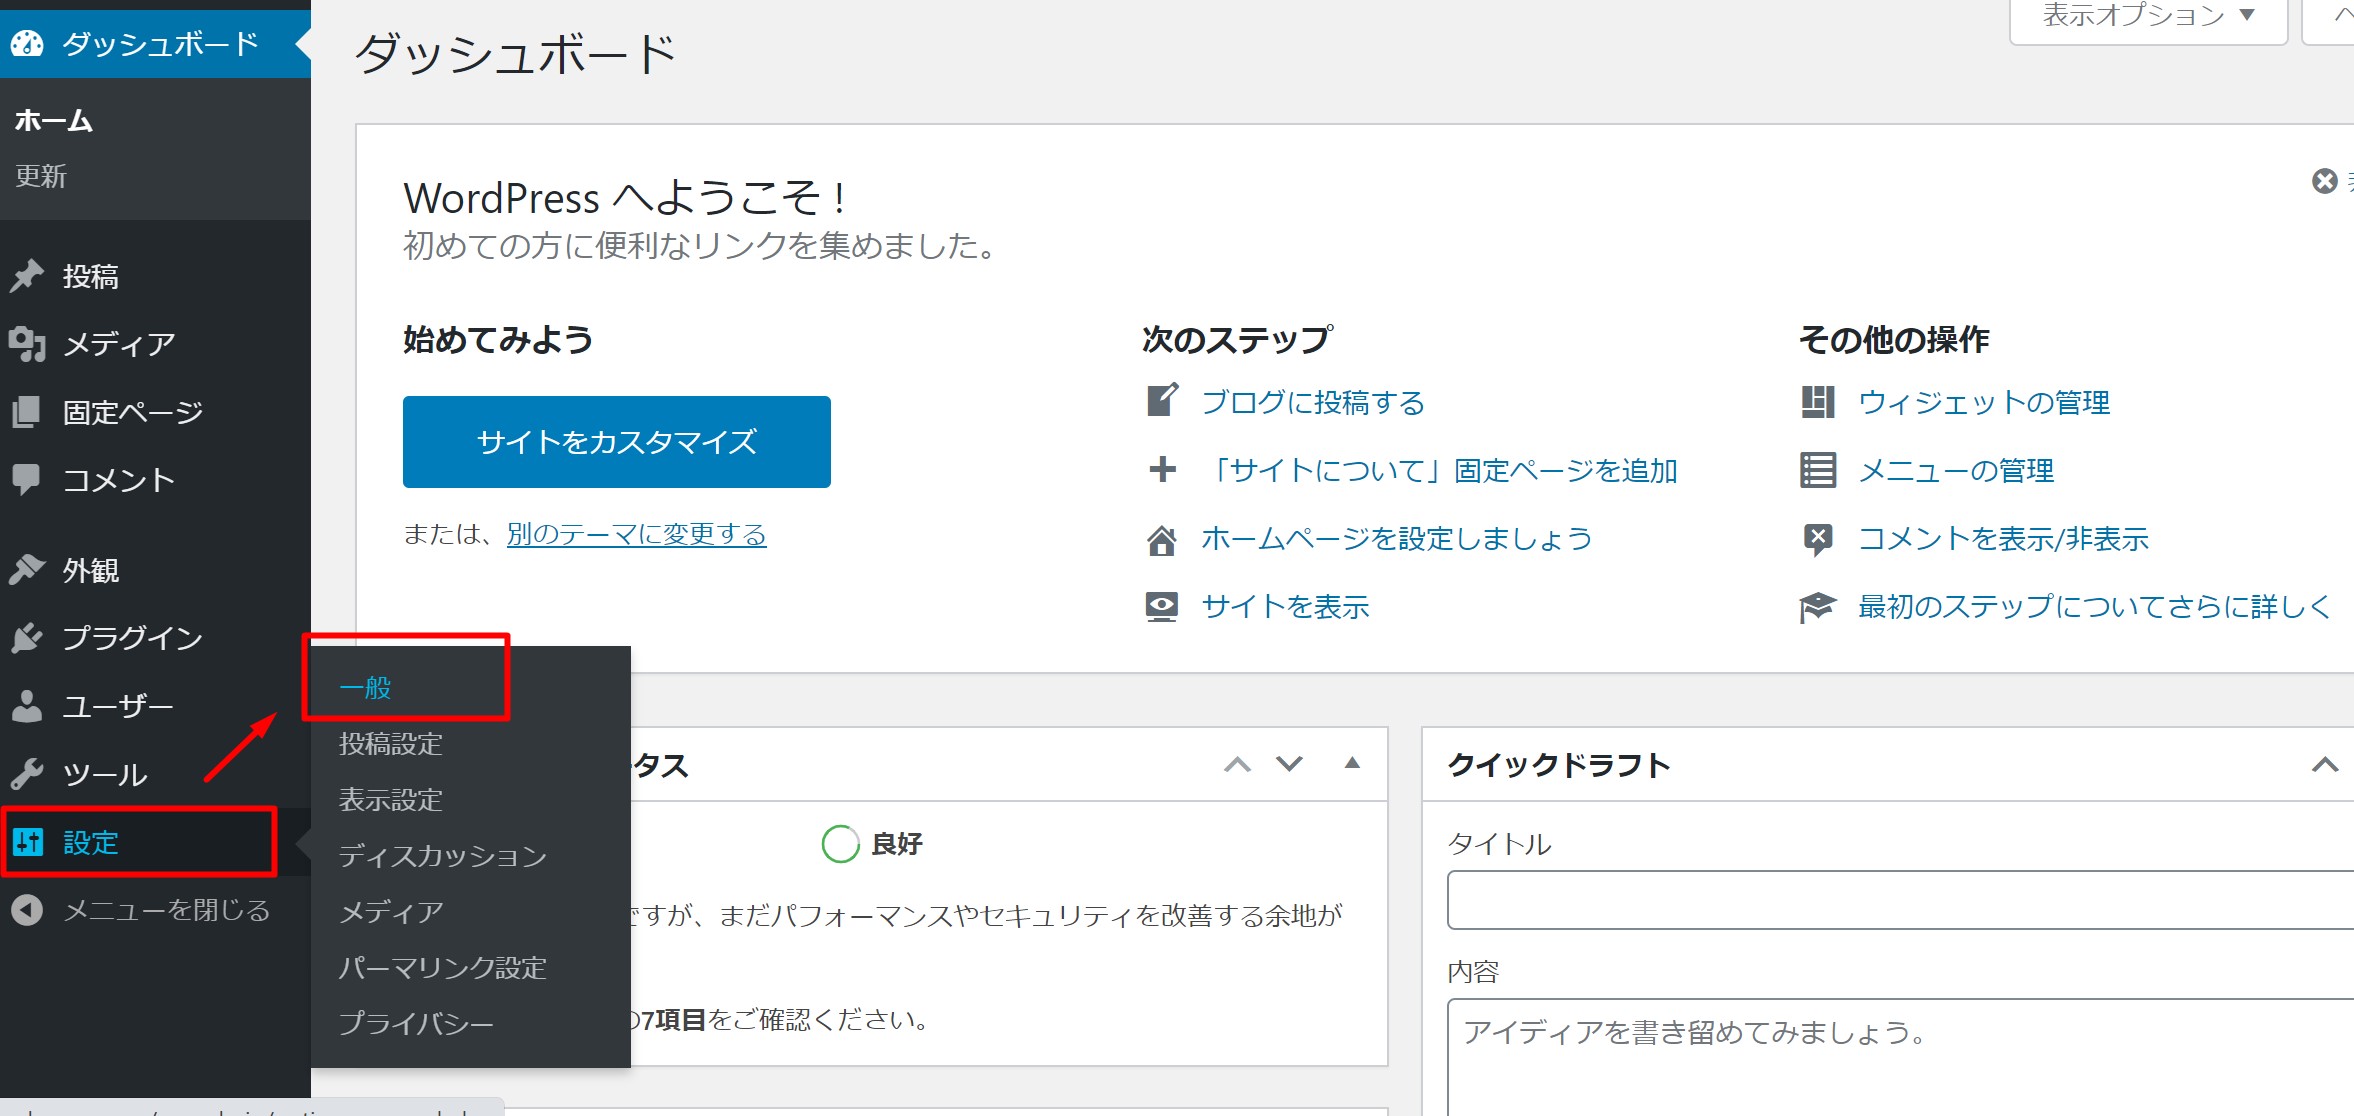Screen dimensions: 2354x1116
Task: Open 最初のステップについてさらに詳しく link
Action: 2094,606
